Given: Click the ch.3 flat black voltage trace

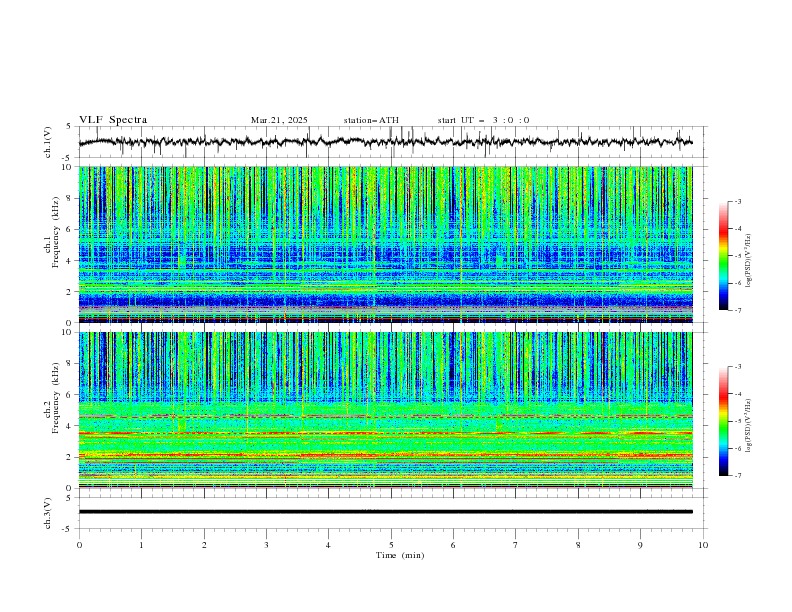Looking at the screenshot, I should click(x=385, y=512).
